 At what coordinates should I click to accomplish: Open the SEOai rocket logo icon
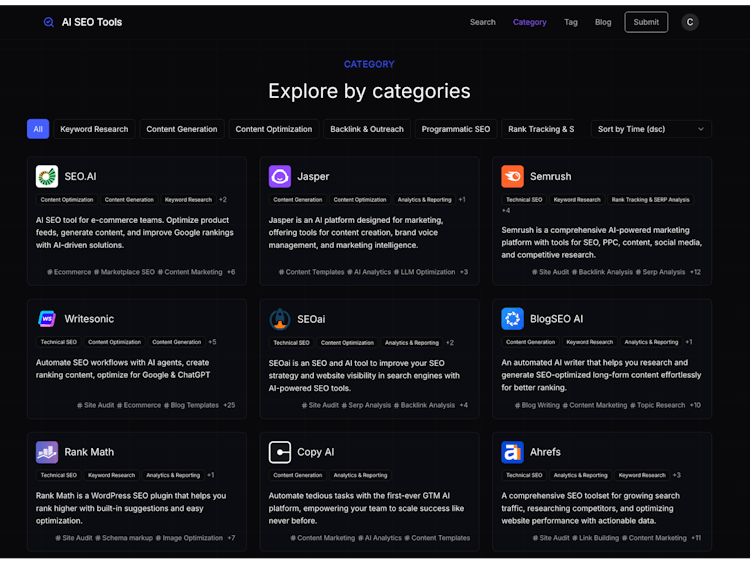pos(280,319)
